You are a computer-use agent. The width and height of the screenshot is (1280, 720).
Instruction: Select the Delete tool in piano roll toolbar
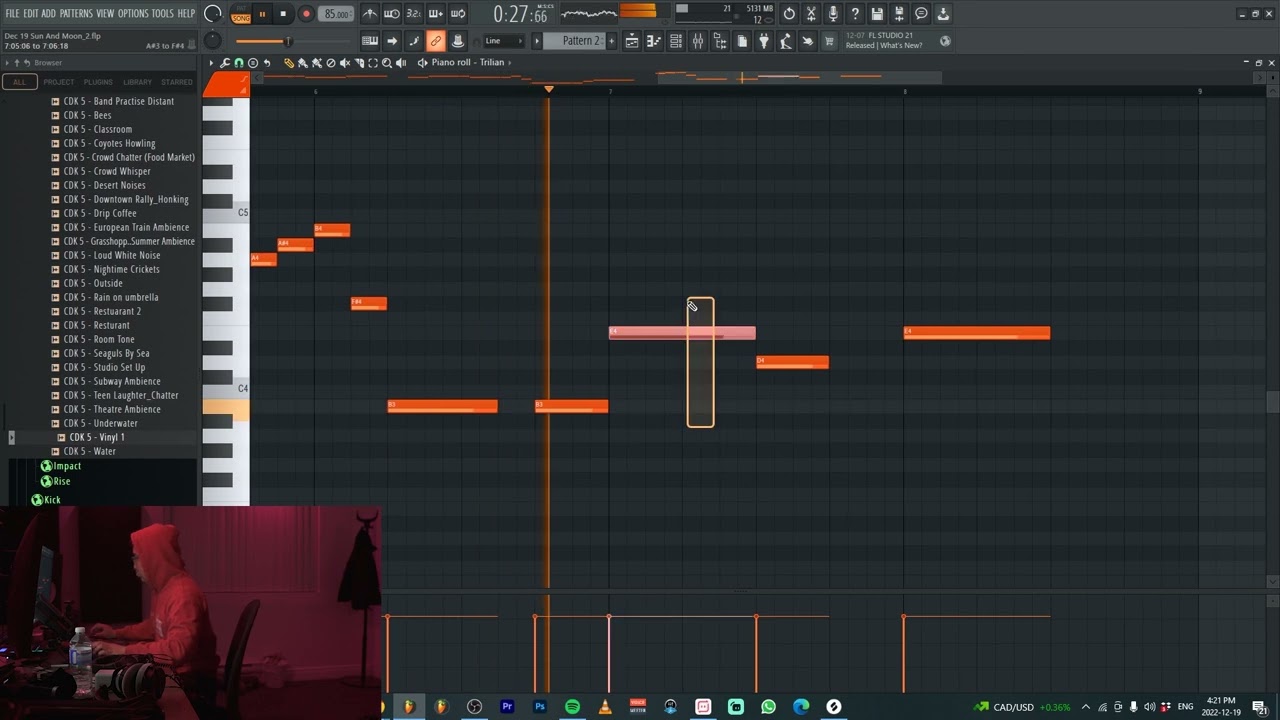point(331,62)
